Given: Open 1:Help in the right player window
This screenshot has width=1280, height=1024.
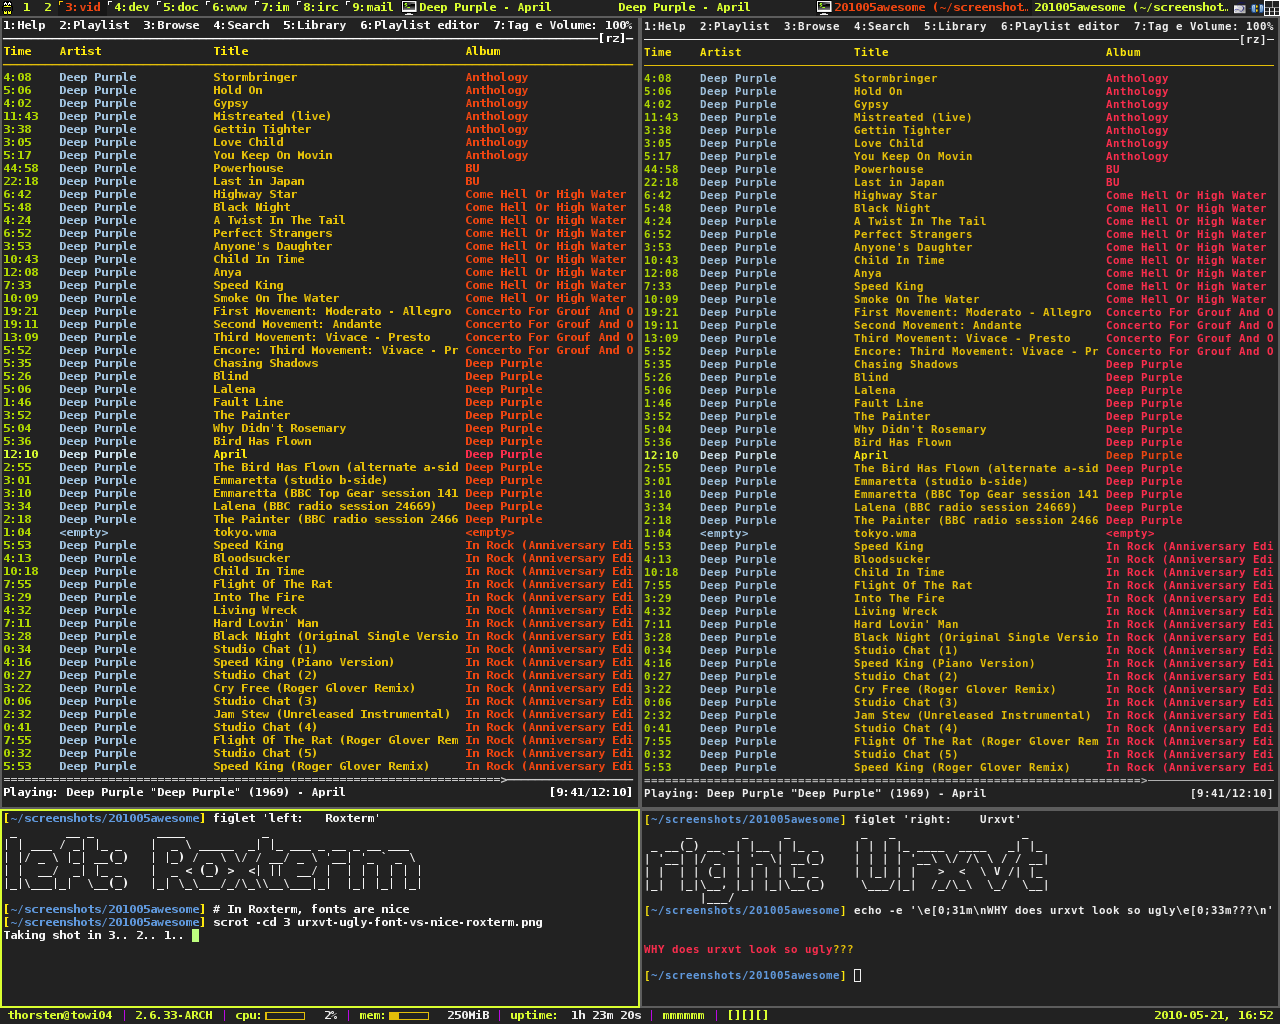Looking at the screenshot, I should (665, 26).
